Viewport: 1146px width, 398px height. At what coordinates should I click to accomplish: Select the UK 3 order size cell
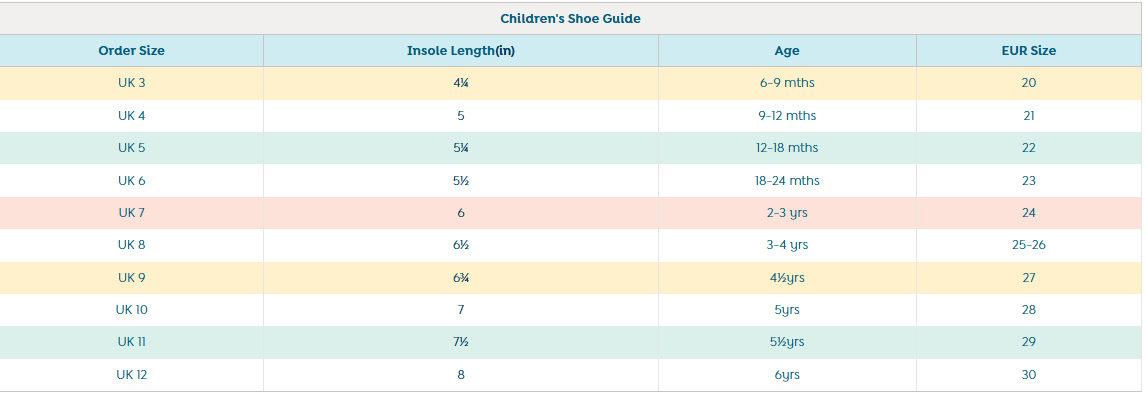(x=132, y=83)
